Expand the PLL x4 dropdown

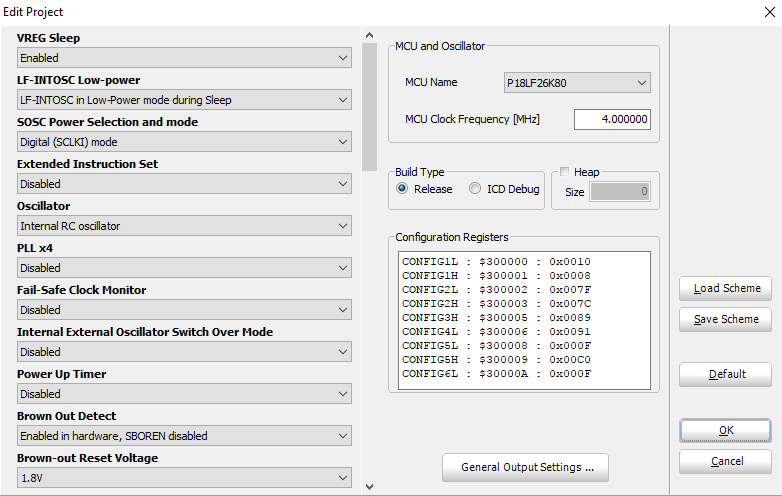click(x=184, y=268)
